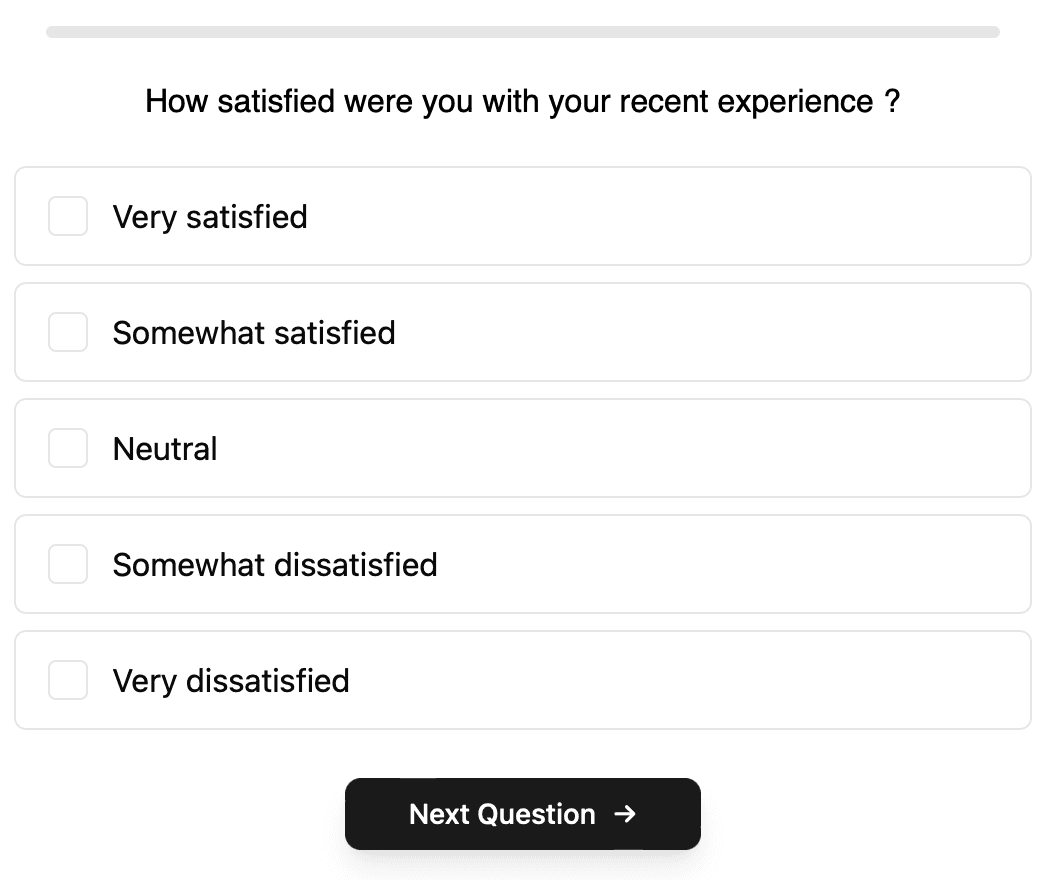The width and height of the screenshot is (1052, 880).
Task: Choose the 'Somewhat satisfied' label text
Action: pyautogui.click(x=254, y=333)
